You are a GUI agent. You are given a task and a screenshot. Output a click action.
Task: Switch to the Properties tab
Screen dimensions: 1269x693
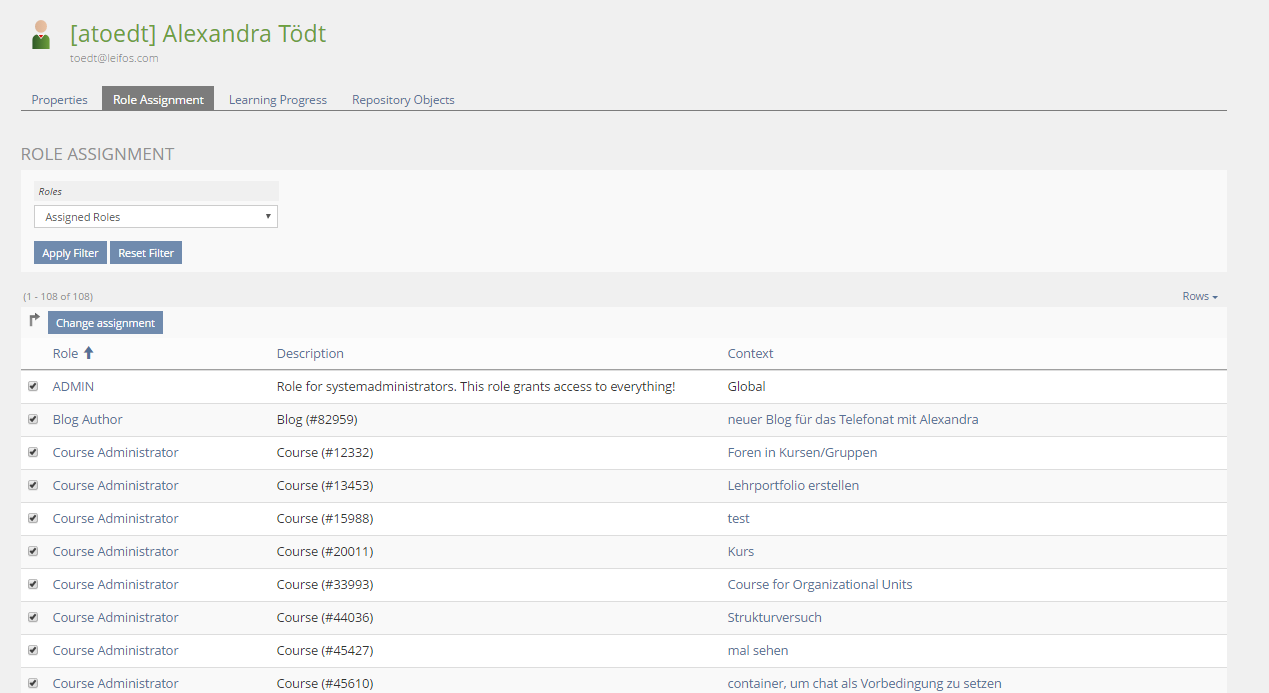[59, 100]
